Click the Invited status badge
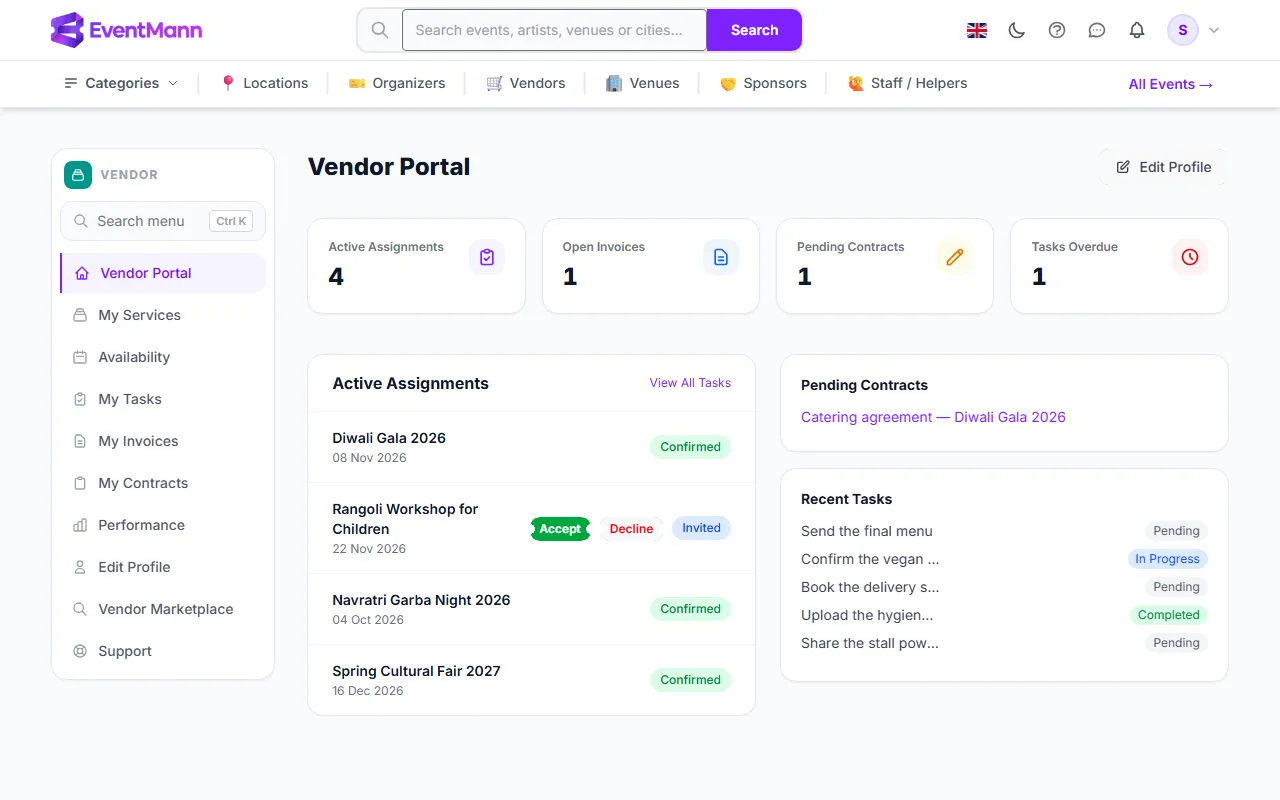This screenshot has width=1280, height=800. [x=701, y=528]
